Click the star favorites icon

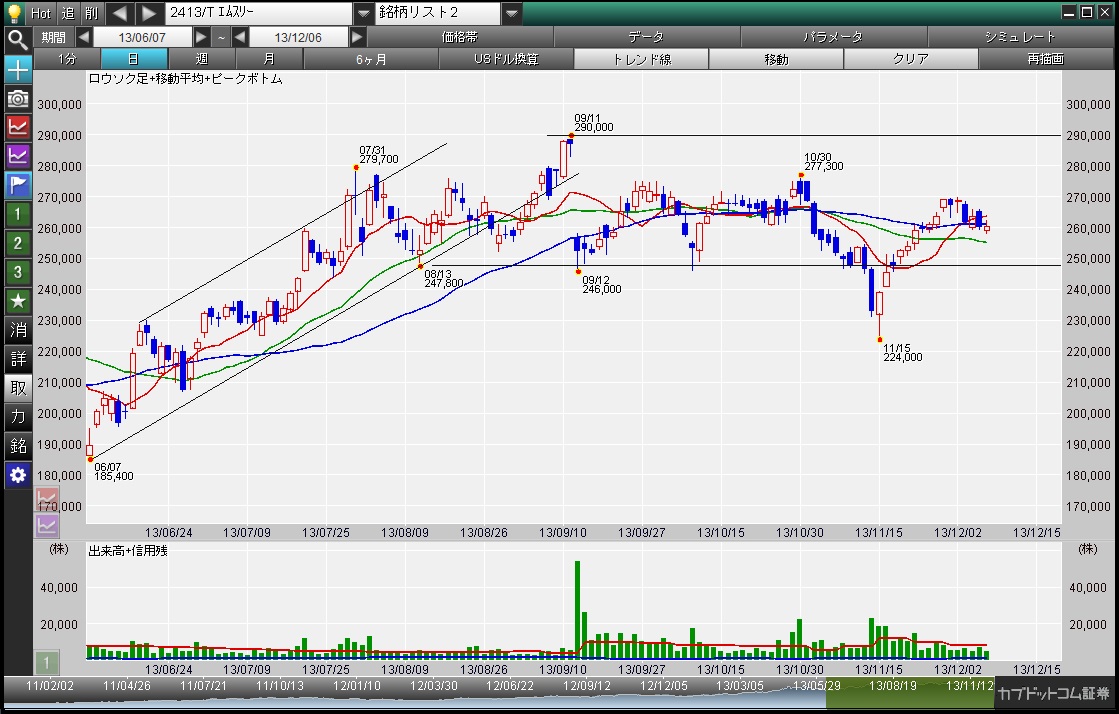click(18, 301)
